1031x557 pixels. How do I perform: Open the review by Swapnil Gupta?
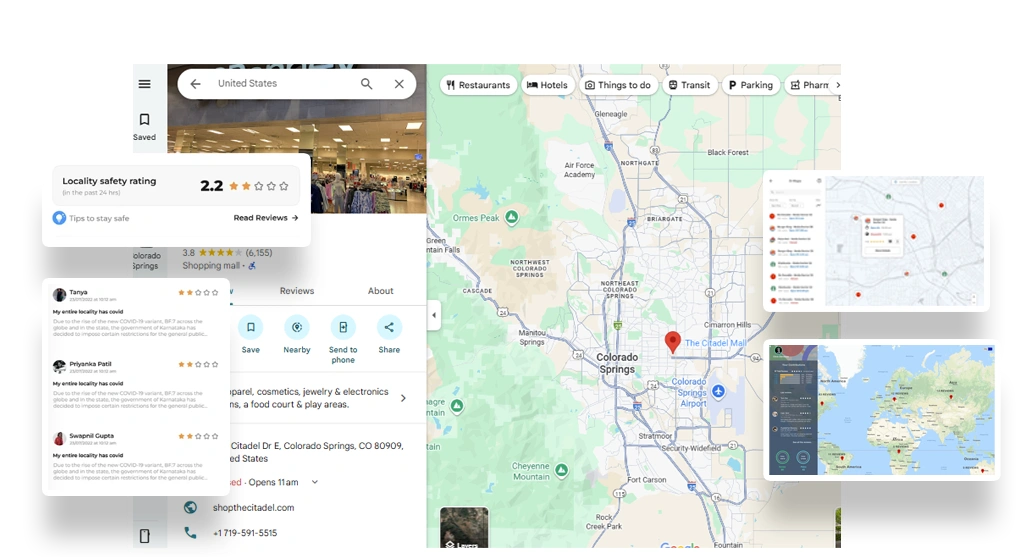click(x=135, y=458)
